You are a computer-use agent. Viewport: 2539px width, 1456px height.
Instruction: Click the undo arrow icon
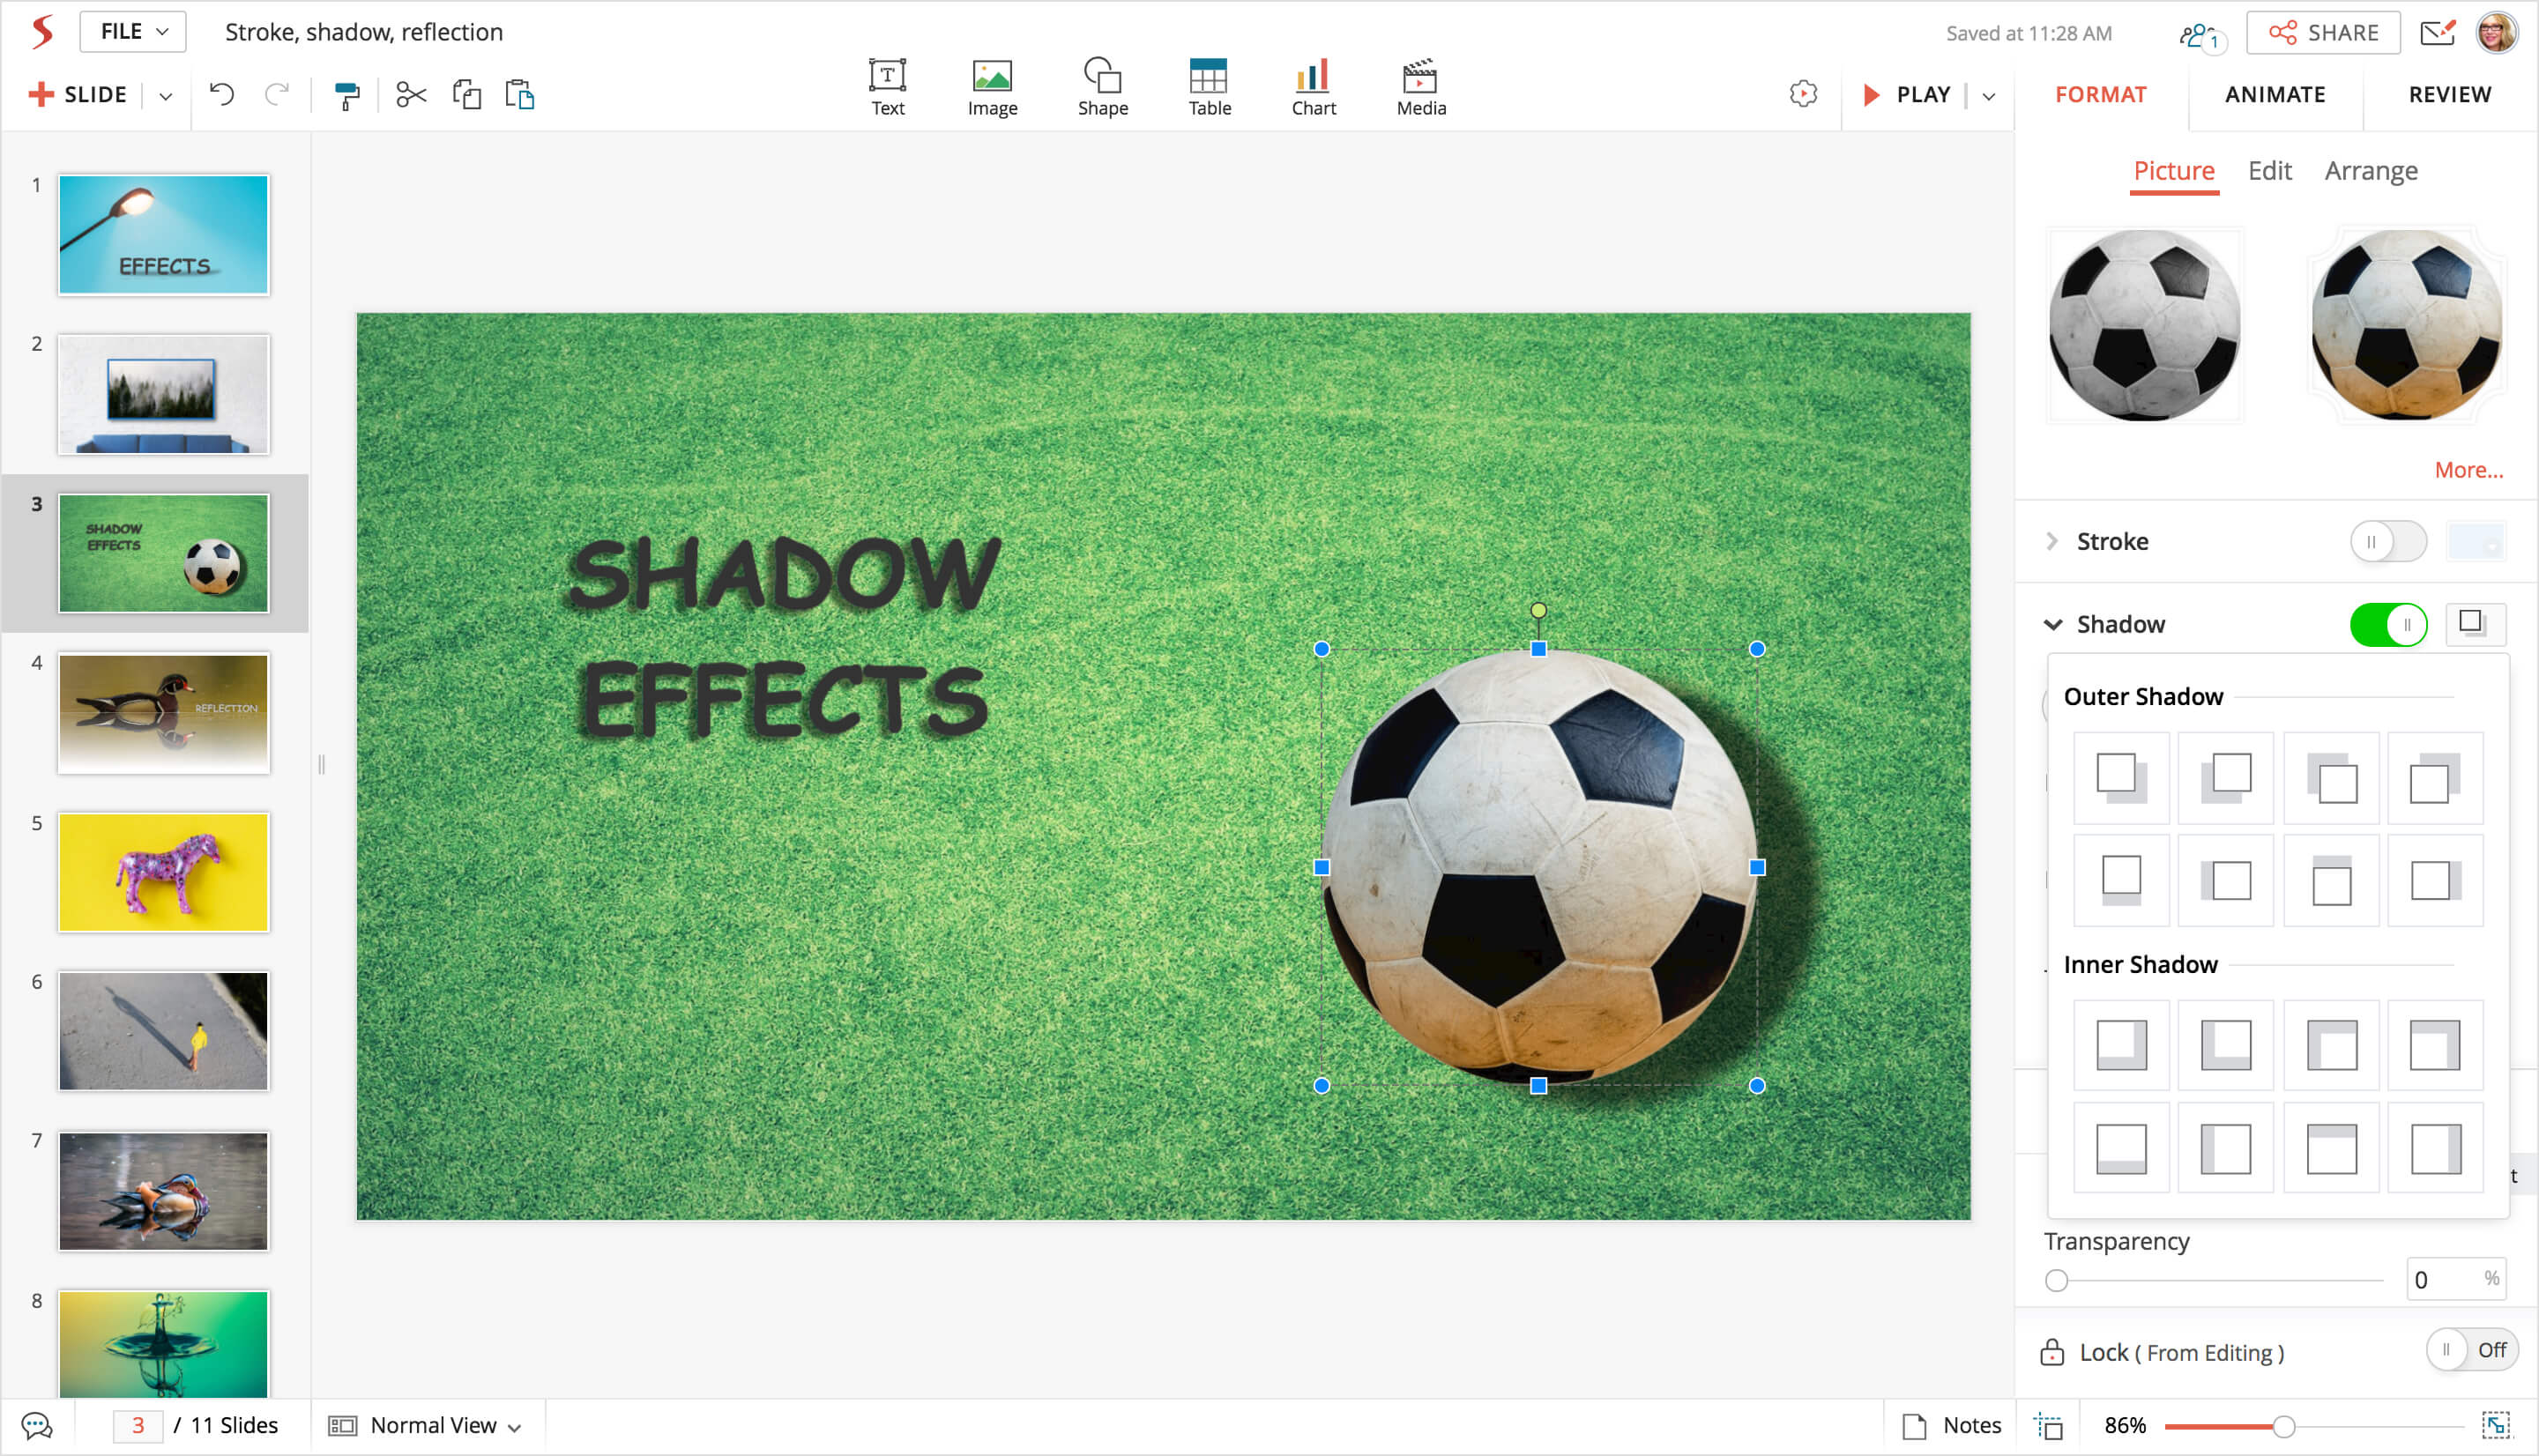pos(221,95)
